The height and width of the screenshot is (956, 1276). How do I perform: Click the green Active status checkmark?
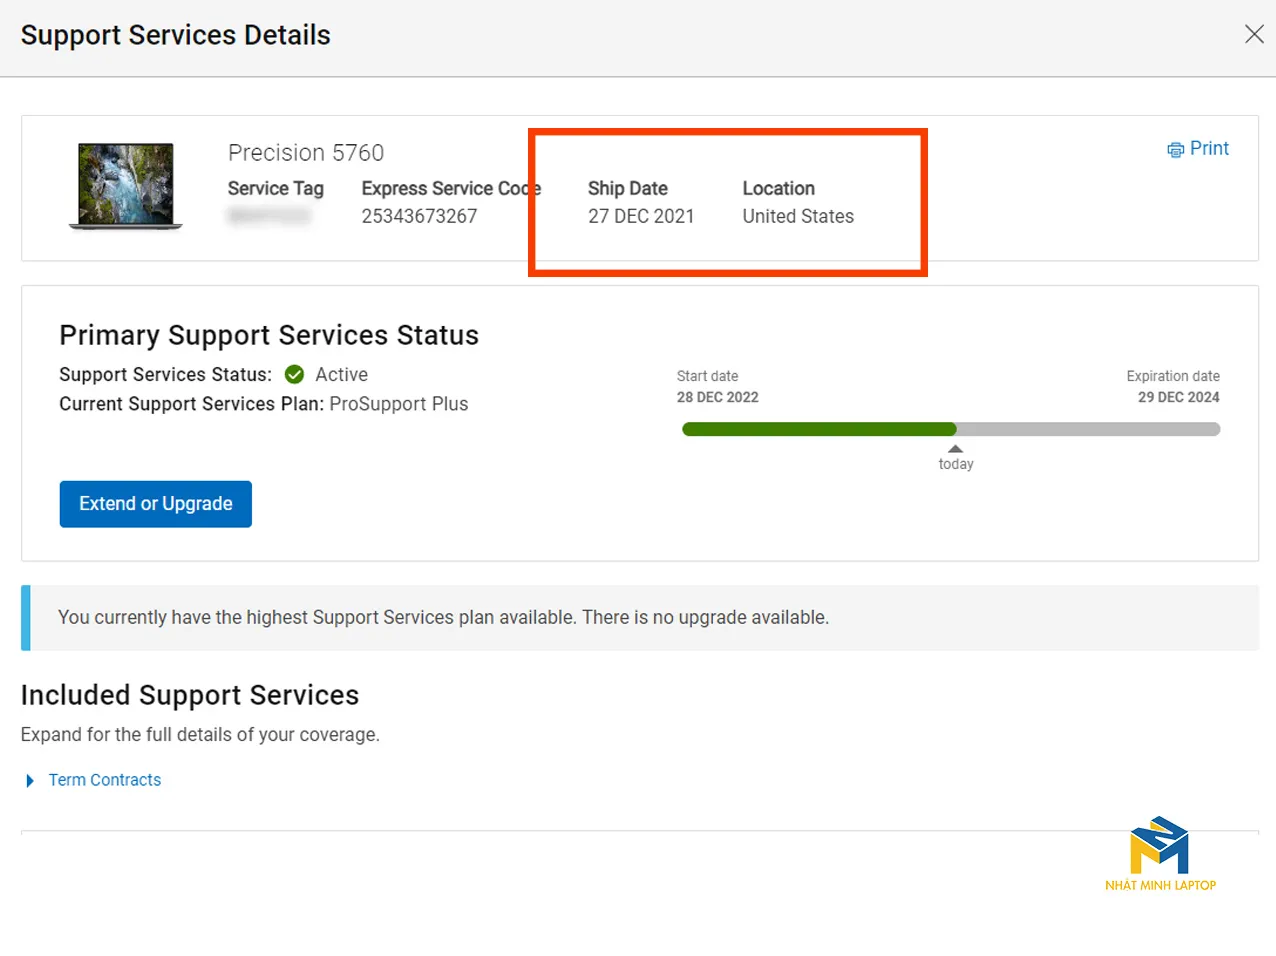pos(294,375)
